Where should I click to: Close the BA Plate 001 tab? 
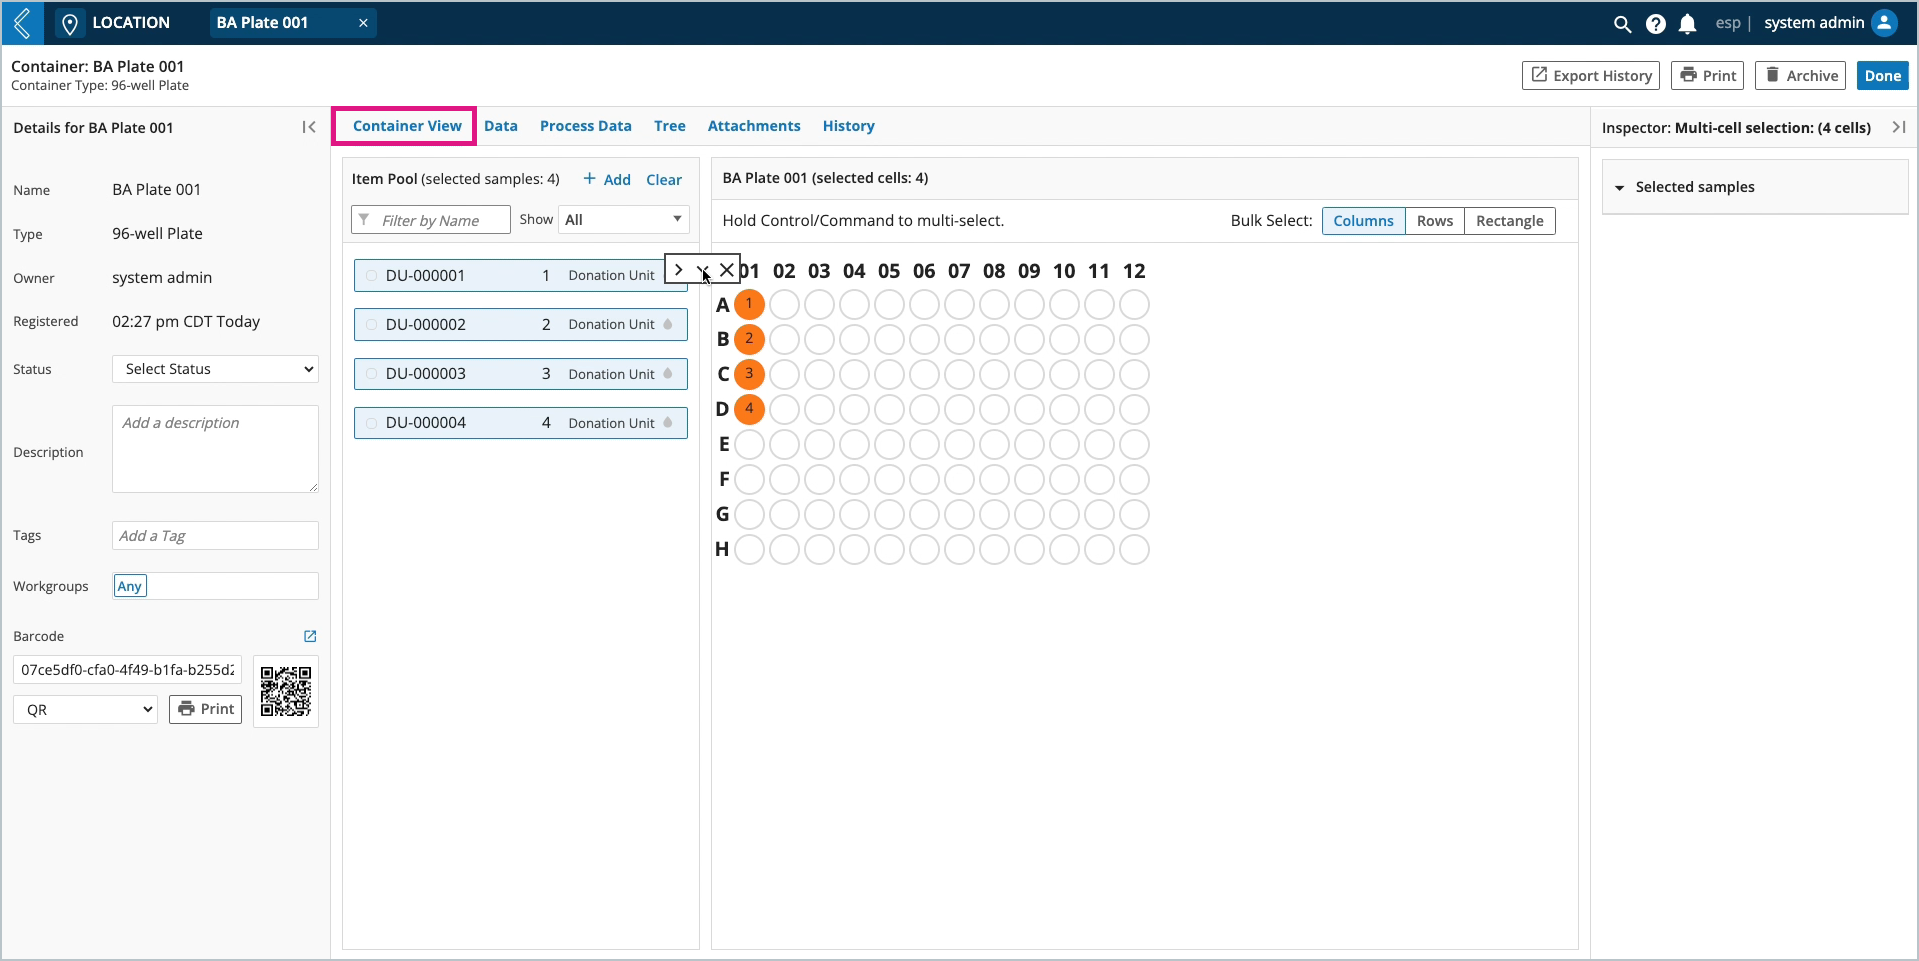tap(363, 23)
